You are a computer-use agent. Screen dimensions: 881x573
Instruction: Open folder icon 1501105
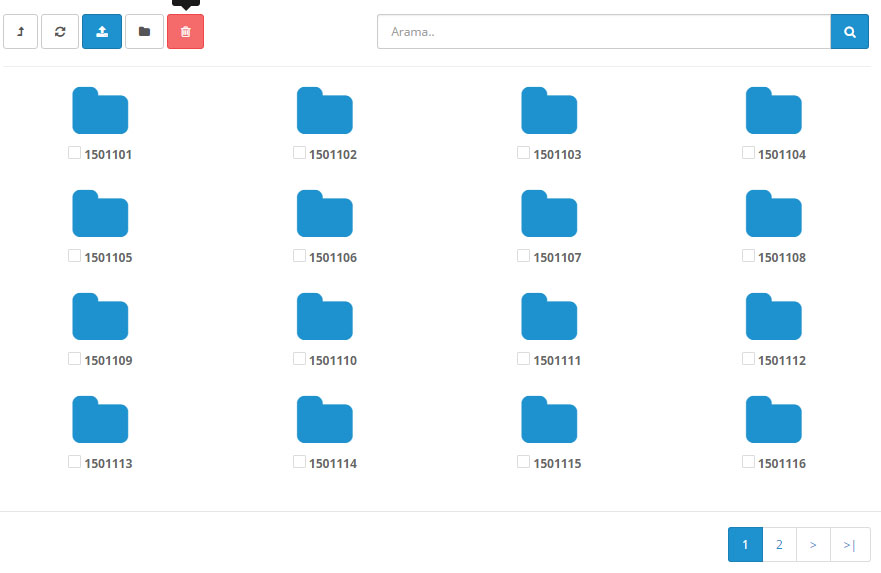(100, 213)
